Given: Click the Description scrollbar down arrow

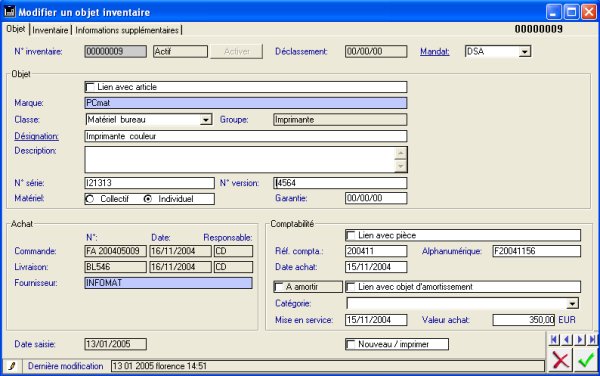Looking at the screenshot, I should (x=400, y=166).
